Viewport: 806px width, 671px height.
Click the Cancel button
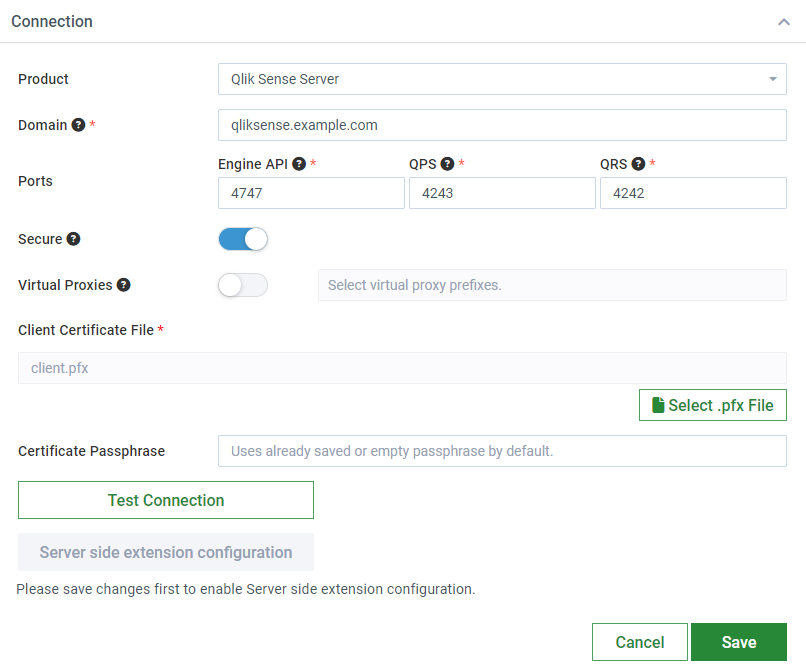pos(639,642)
